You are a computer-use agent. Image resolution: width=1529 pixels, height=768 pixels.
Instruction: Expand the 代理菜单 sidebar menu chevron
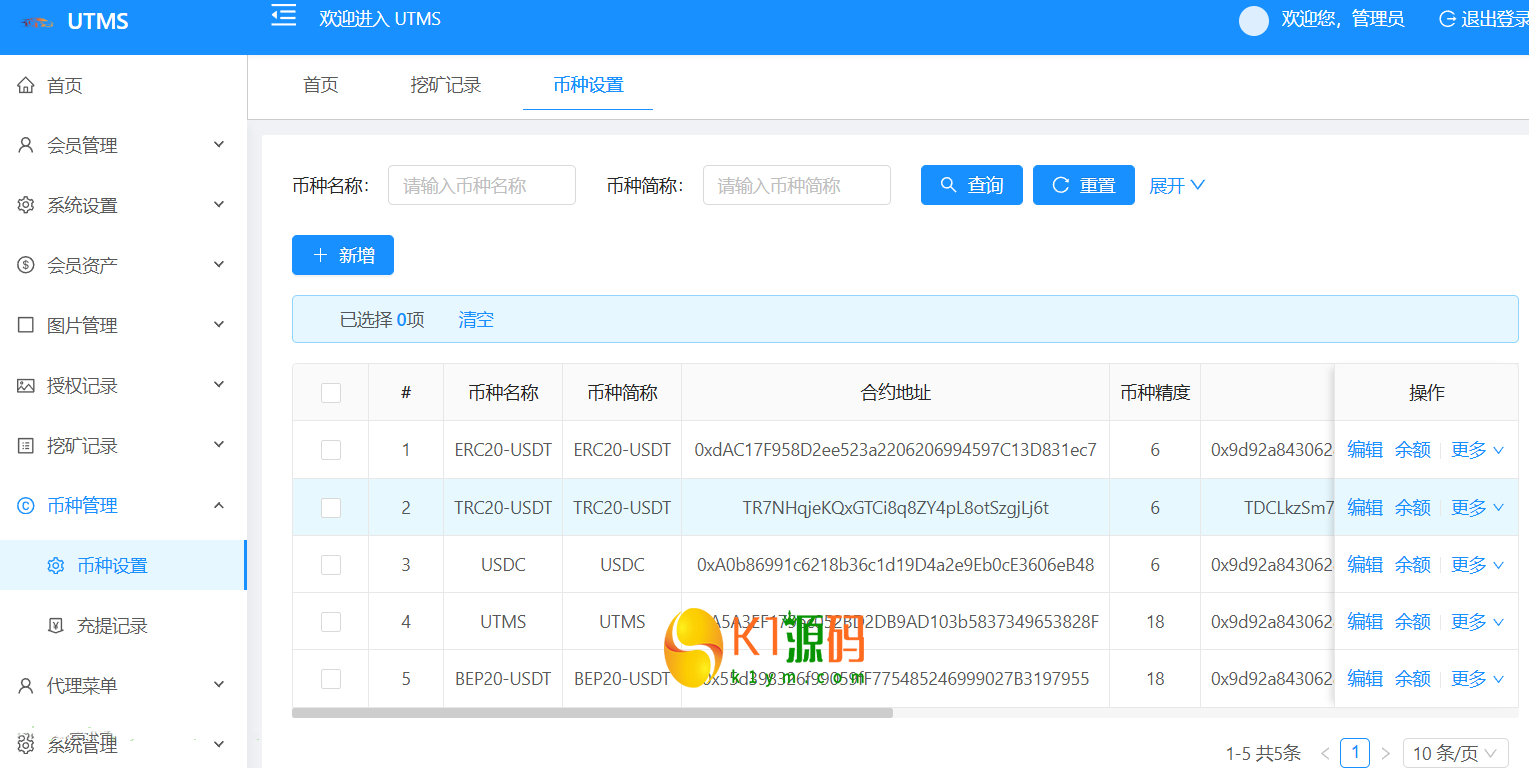coord(219,685)
